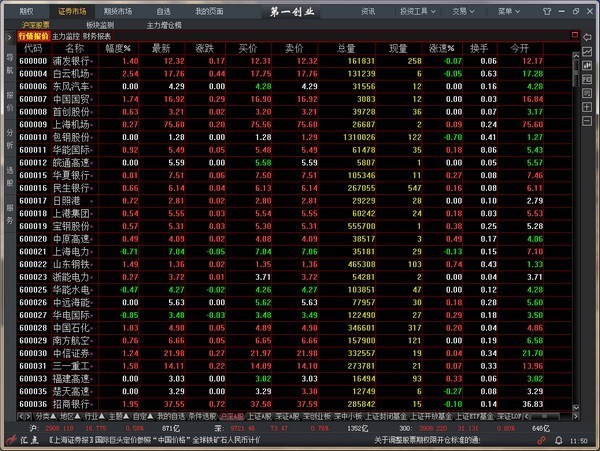600x451 pixels.
Task: Switch to the 自选 top tab
Action: [163, 11]
